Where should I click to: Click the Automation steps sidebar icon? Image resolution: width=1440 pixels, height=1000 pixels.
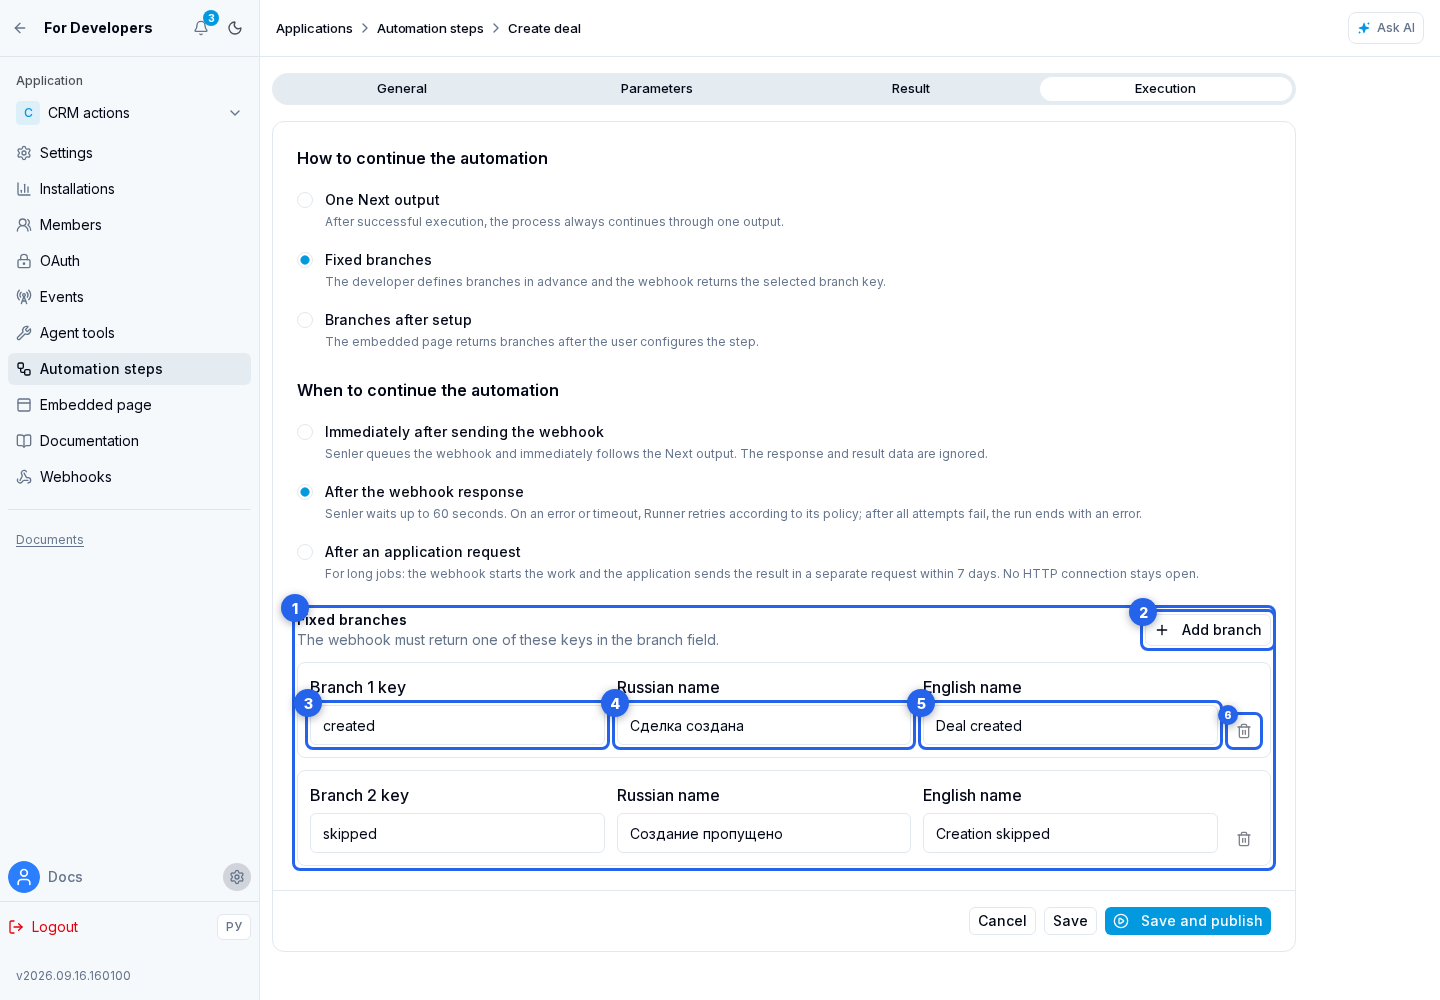pyautogui.click(x=24, y=369)
